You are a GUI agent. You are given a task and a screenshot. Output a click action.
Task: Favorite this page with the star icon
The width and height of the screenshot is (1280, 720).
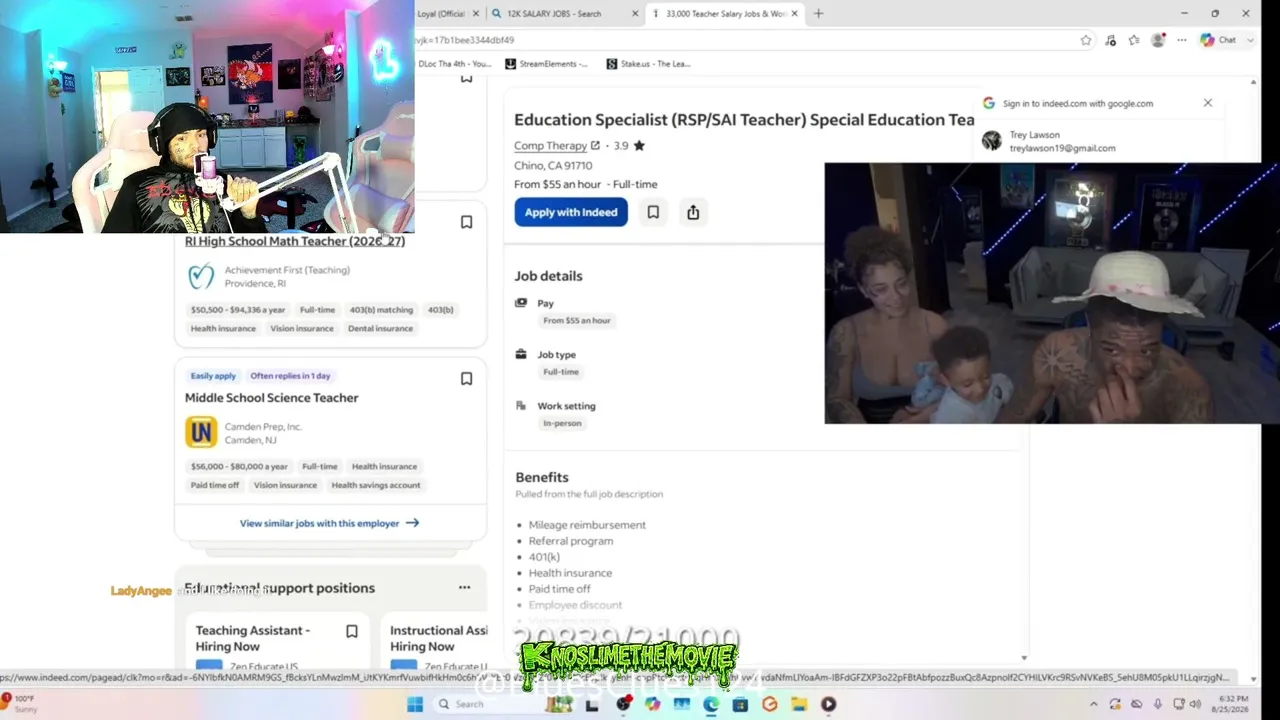coord(1086,40)
